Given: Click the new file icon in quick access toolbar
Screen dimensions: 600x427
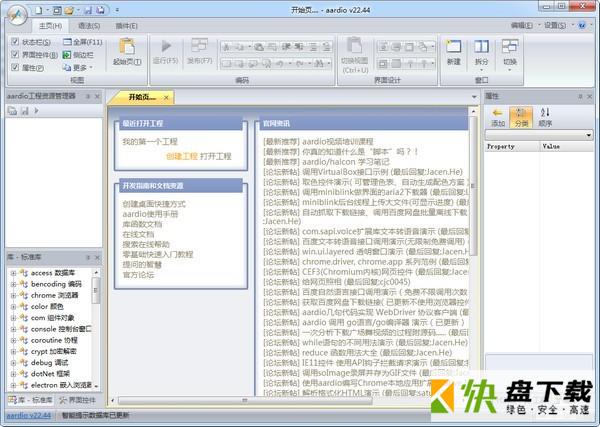Looking at the screenshot, I should pyautogui.click(x=39, y=10).
